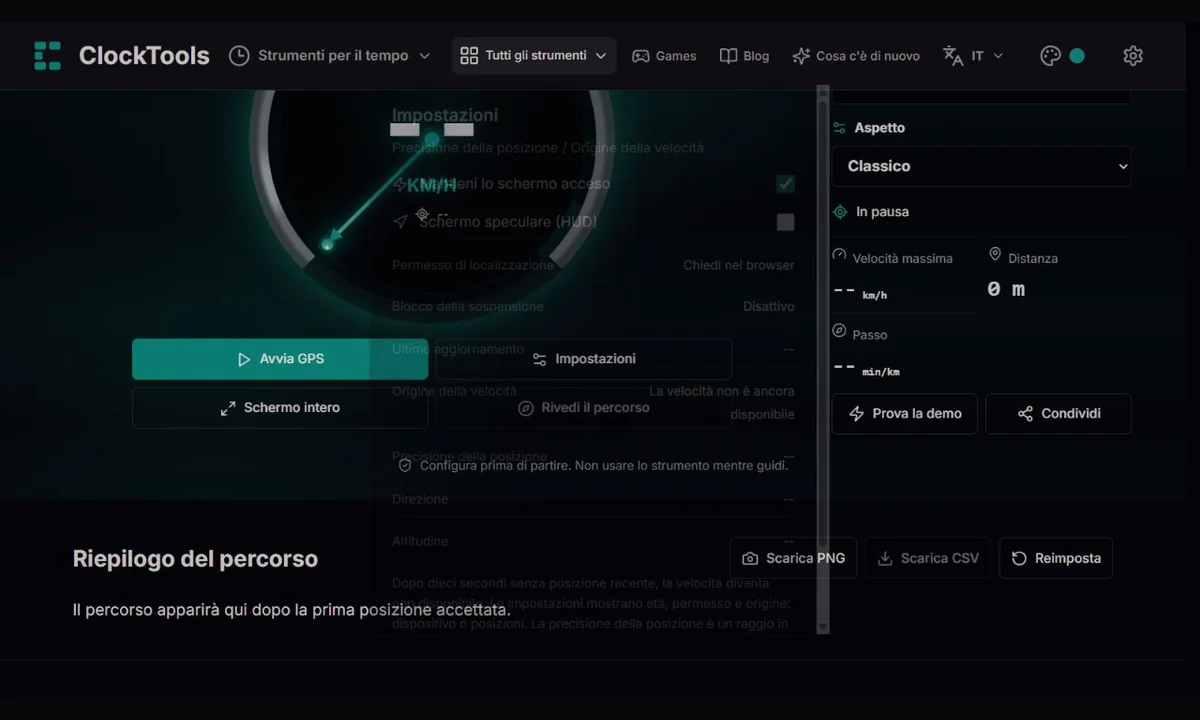
Task: Click the Aspetto label
Action: 879,128
